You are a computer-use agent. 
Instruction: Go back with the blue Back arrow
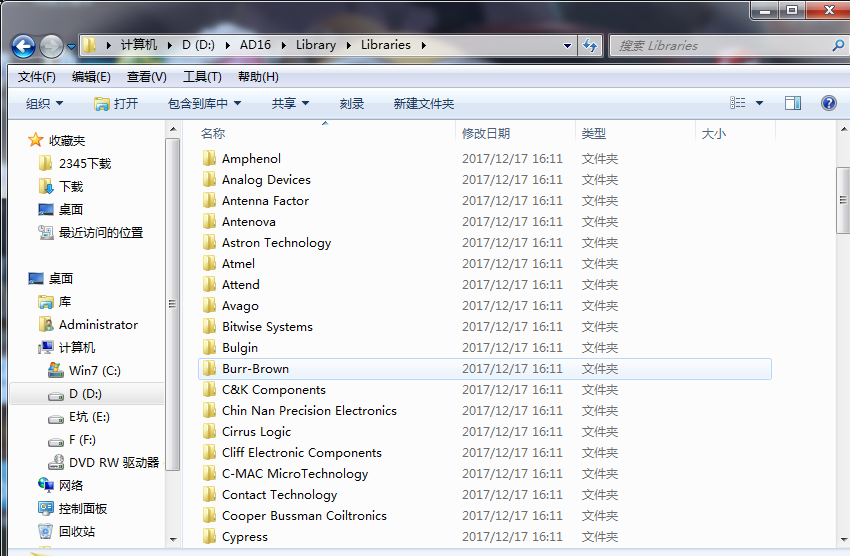click(24, 47)
